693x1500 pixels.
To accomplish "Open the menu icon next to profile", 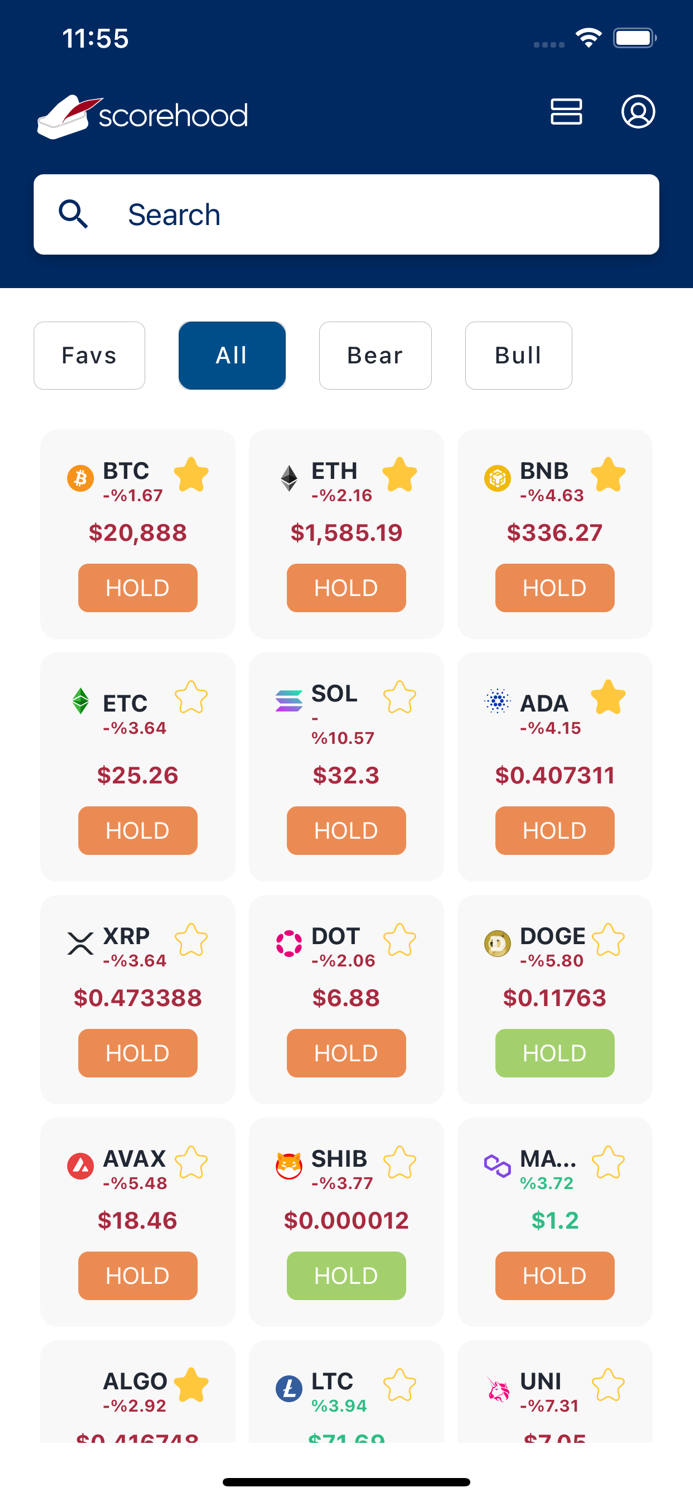I will [x=566, y=112].
